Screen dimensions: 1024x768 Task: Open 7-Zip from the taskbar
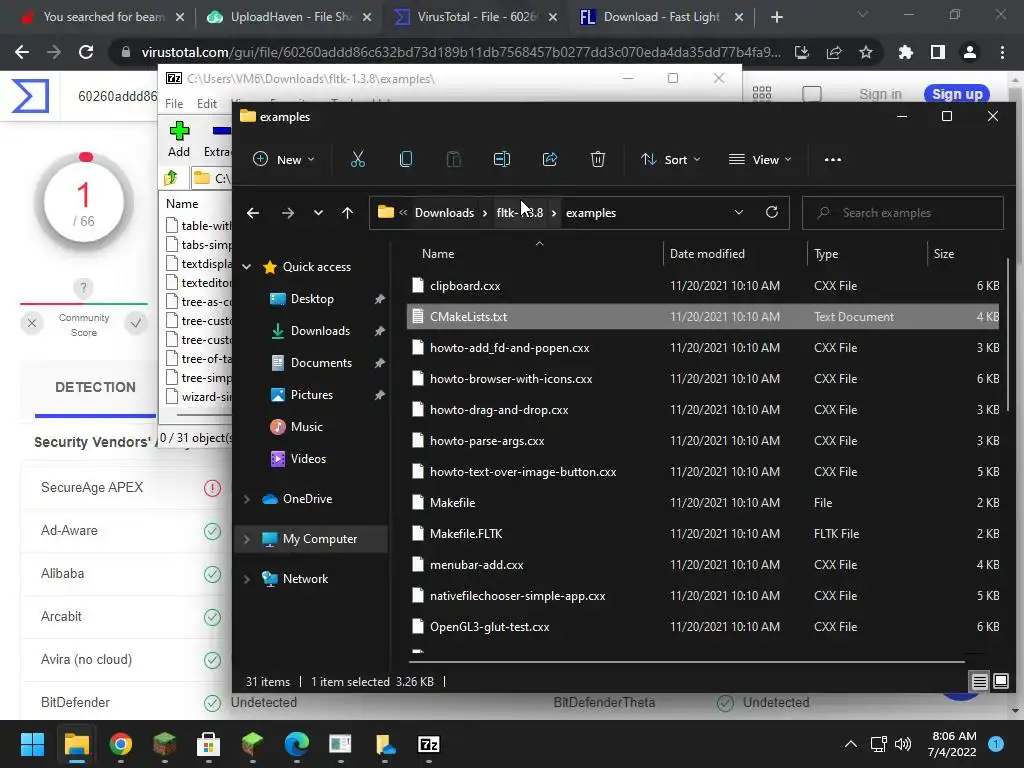point(428,744)
